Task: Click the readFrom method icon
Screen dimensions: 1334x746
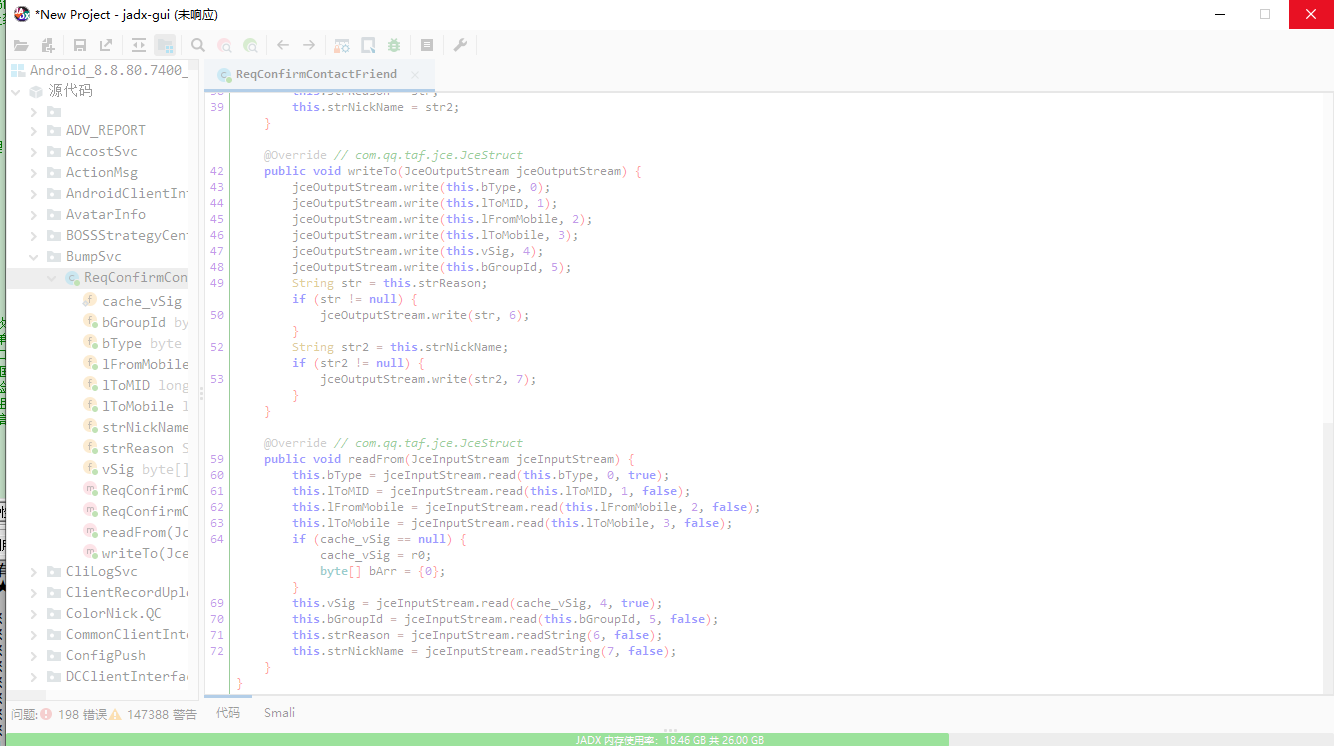Action: (x=90, y=532)
